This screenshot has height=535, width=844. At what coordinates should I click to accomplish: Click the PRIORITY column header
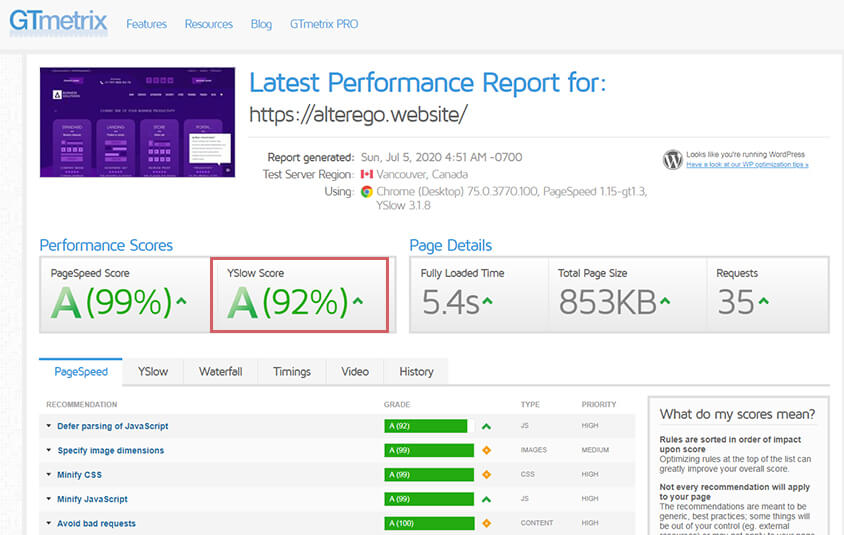[x=599, y=404]
